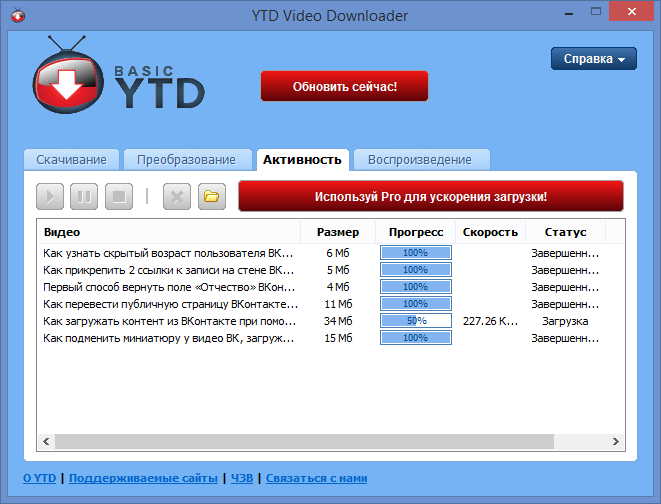Click Завершенн status of the 6 Мб video
This screenshot has width=661, height=504.
(x=565, y=253)
